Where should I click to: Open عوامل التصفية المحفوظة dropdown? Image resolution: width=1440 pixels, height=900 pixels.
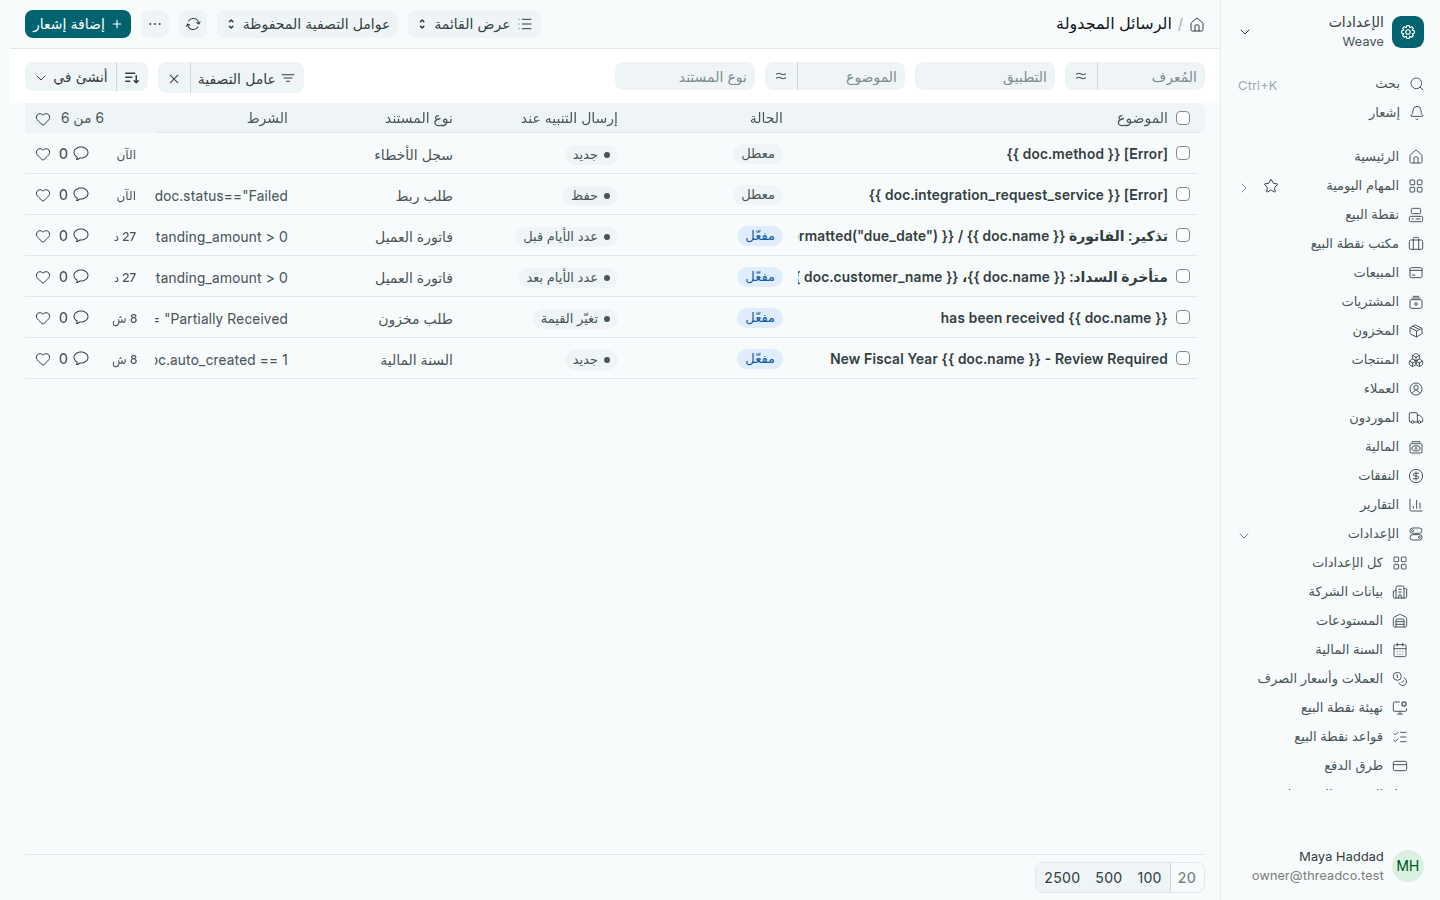[307, 24]
